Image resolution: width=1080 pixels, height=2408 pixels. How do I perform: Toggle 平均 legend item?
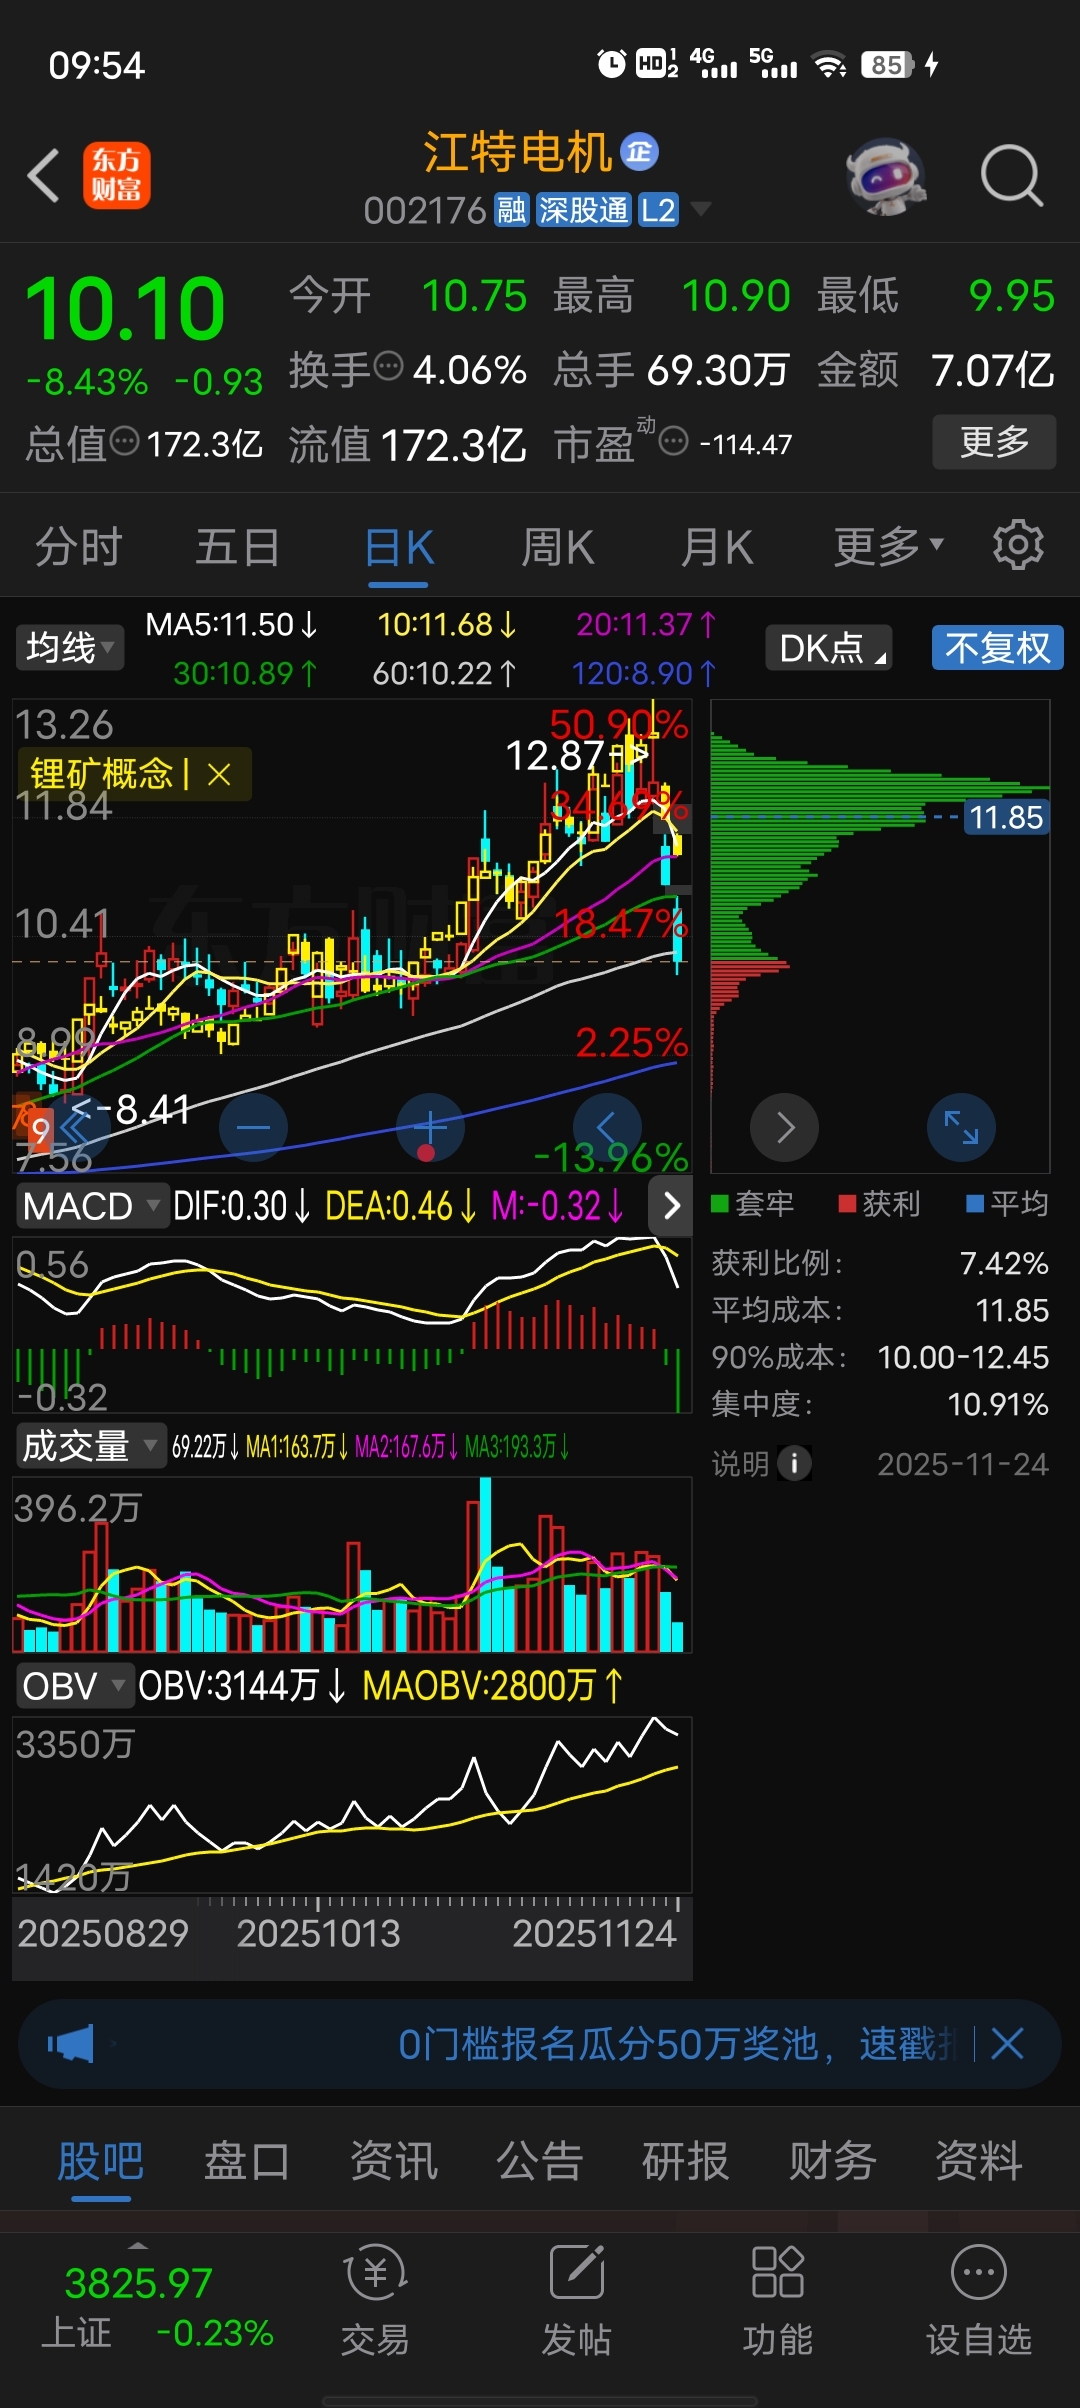click(1007, 1204)
